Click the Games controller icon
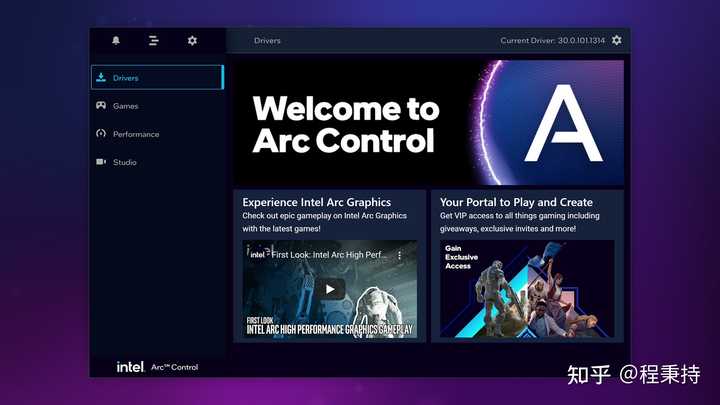 (x=101, y=106)
